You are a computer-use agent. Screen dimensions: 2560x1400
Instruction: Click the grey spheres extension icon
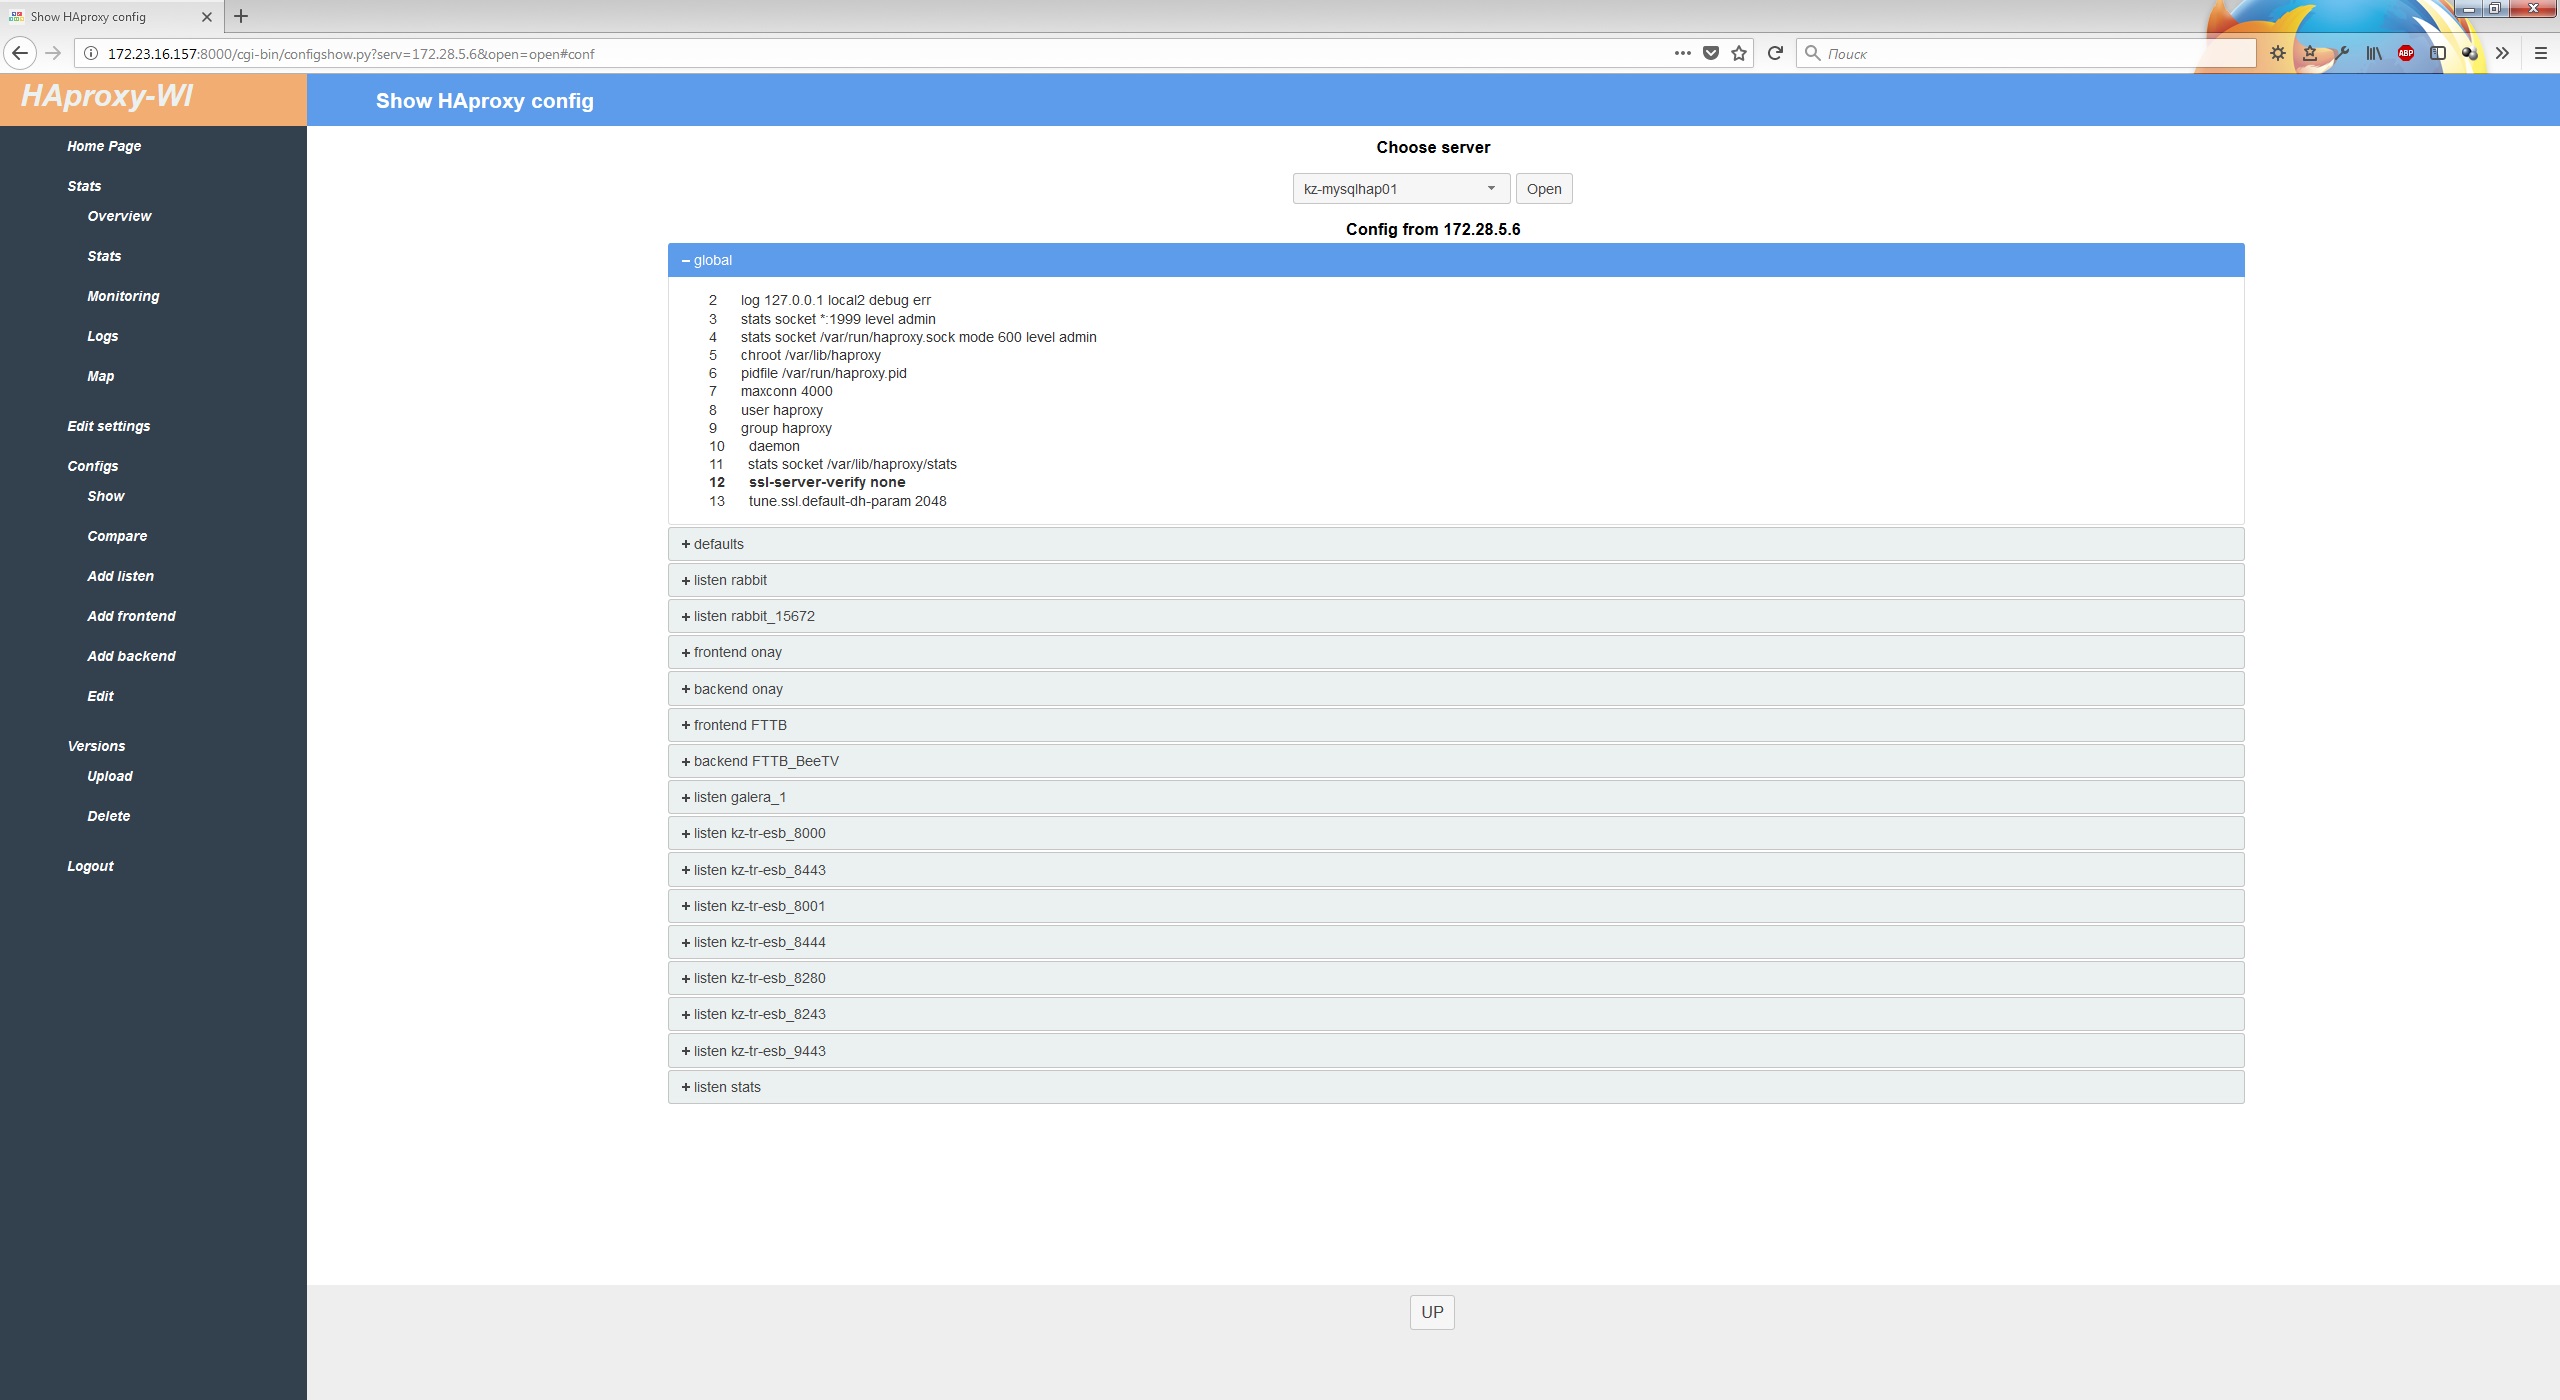(2470, 53)
